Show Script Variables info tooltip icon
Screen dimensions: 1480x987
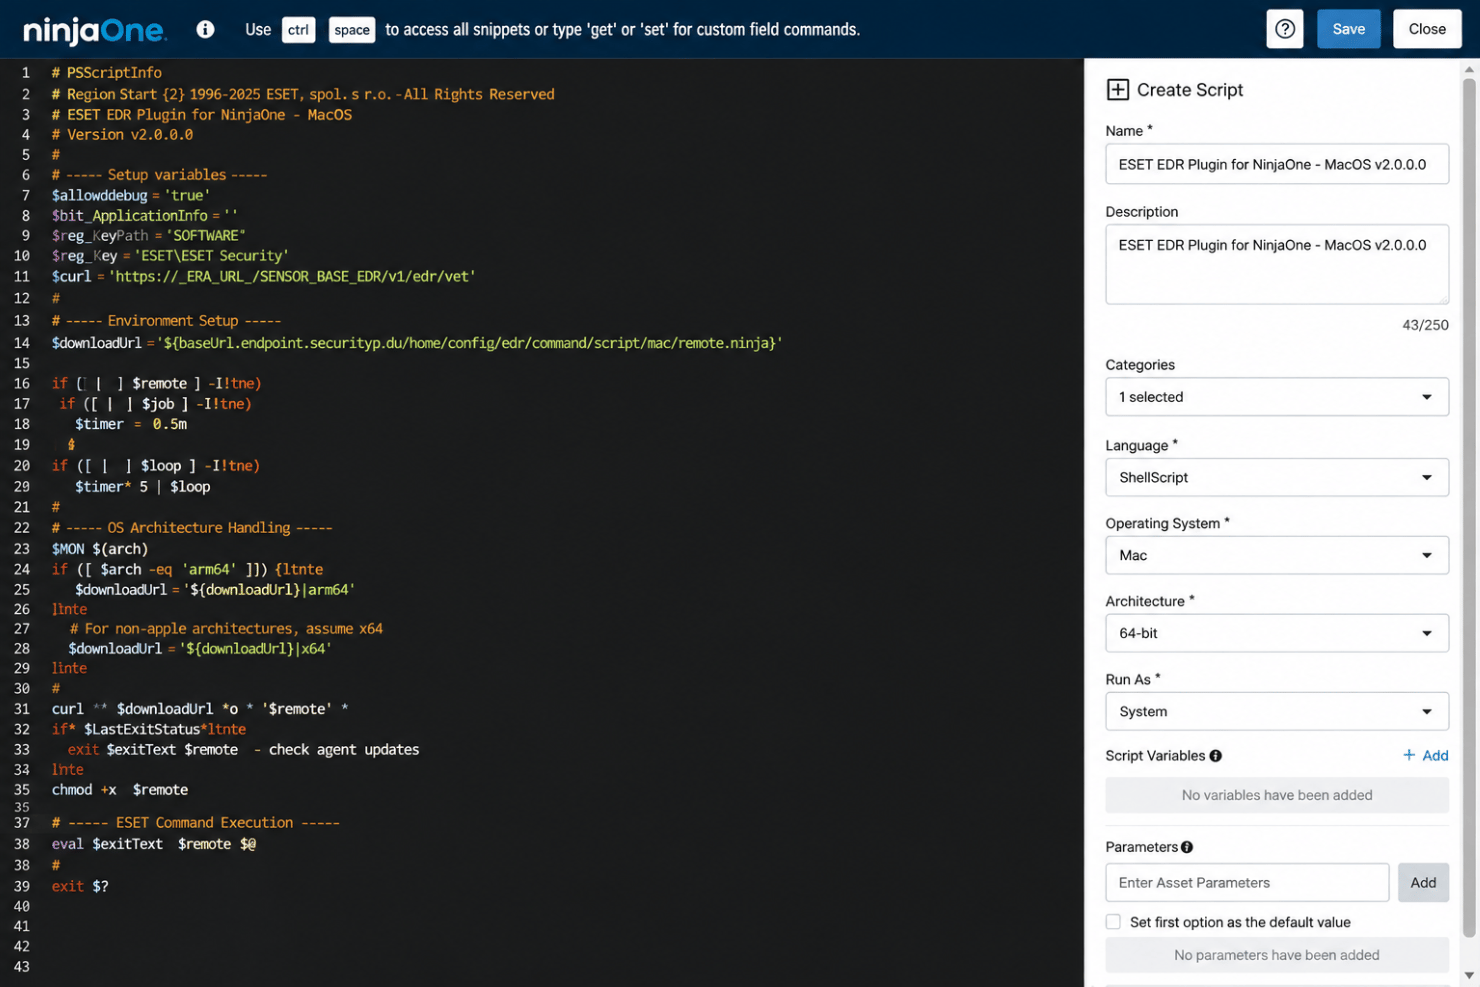click(x=1216, y=756)
